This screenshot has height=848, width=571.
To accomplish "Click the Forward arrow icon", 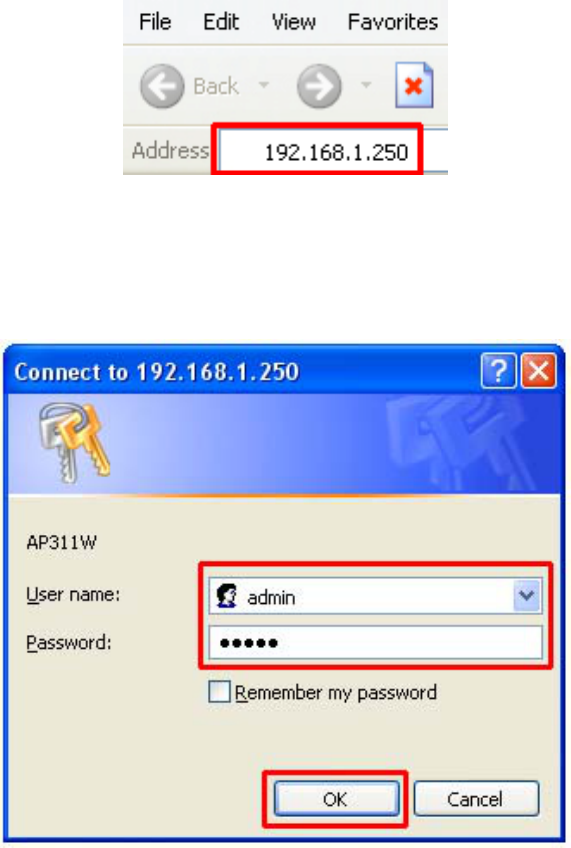I will [319, 86].
